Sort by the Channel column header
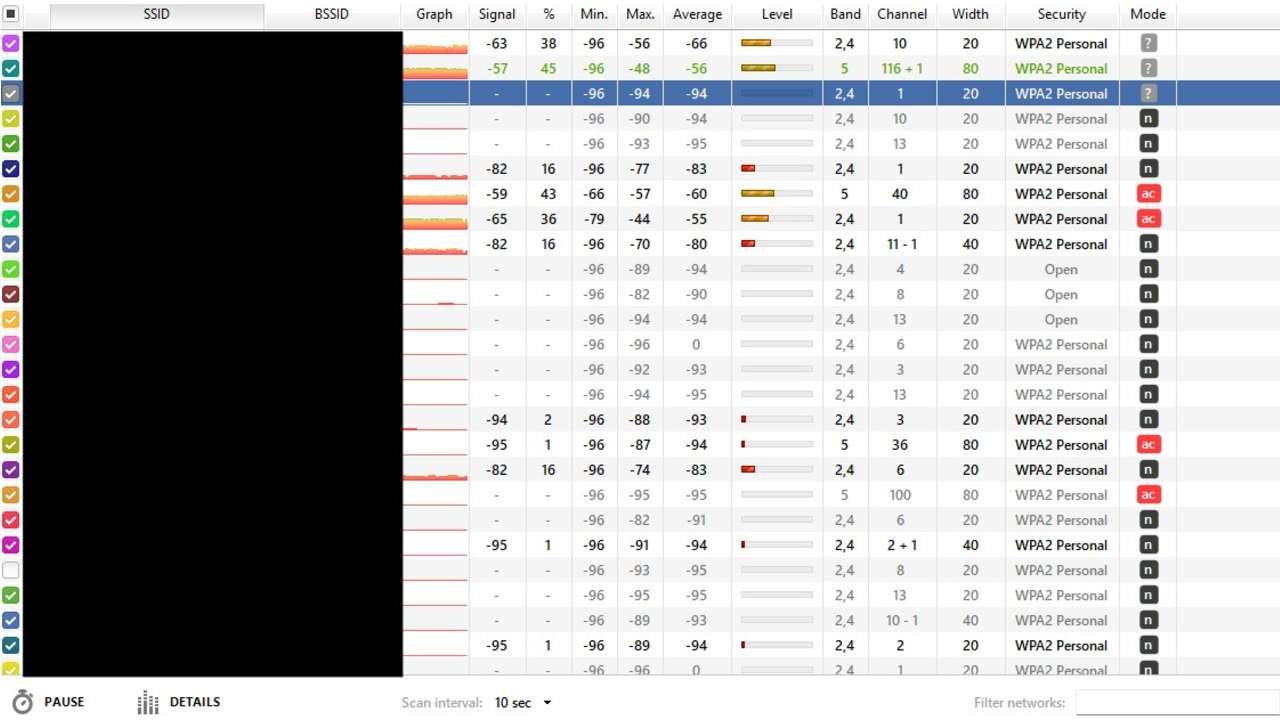 (902, 14)
